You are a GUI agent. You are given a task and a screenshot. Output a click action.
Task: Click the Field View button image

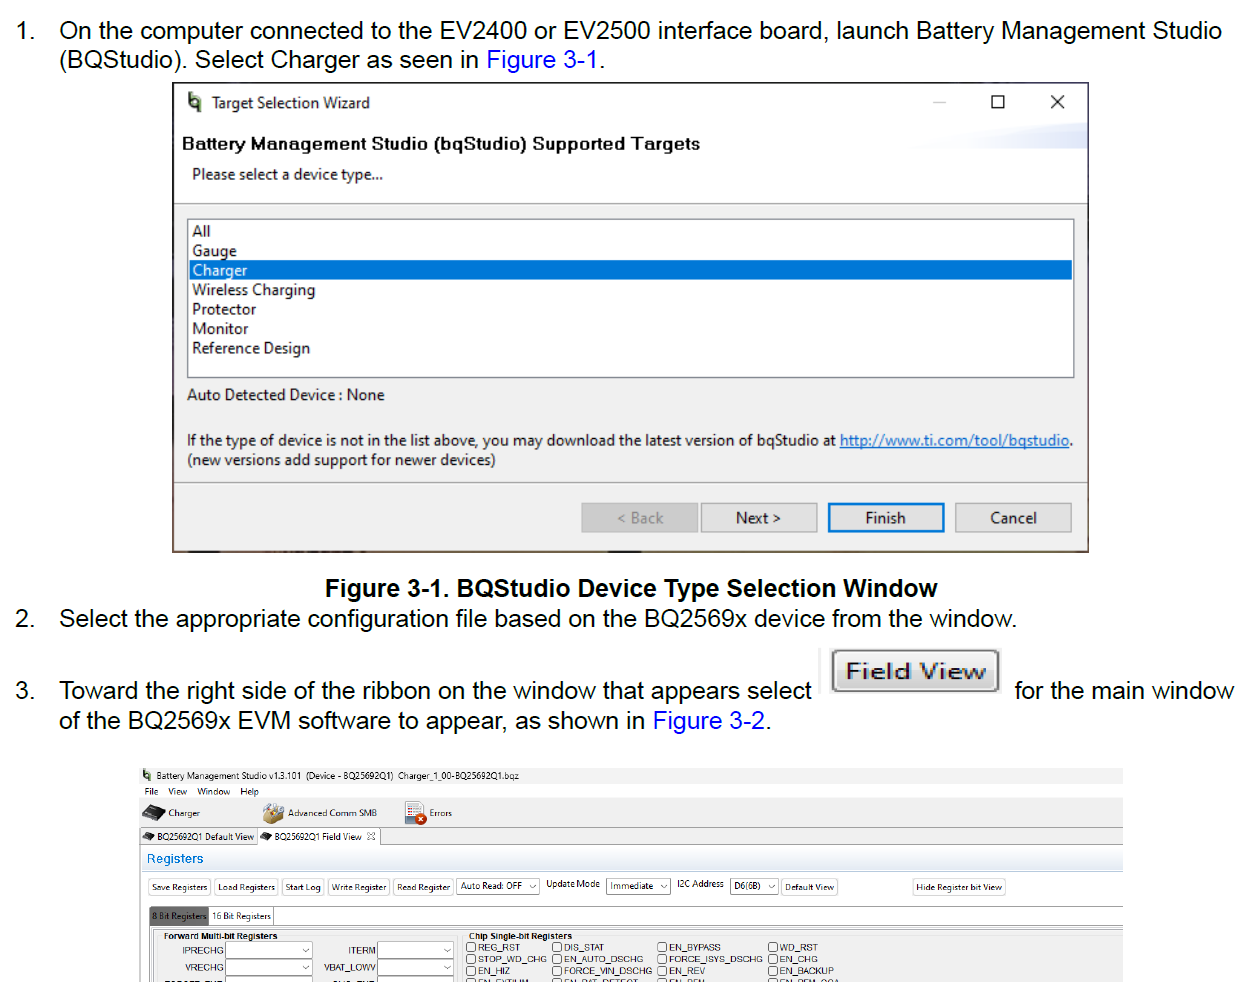(915, 671)
